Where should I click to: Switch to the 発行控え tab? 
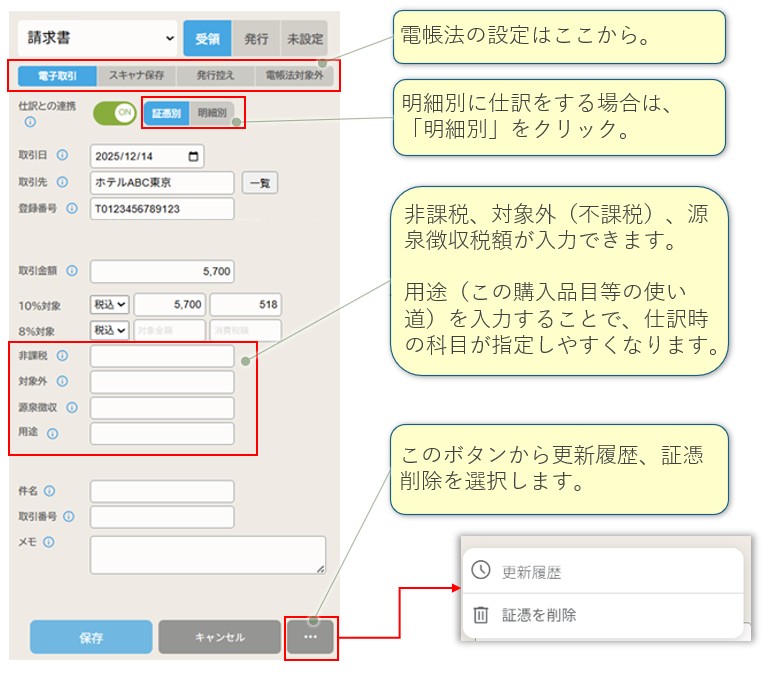coord(215,76)
